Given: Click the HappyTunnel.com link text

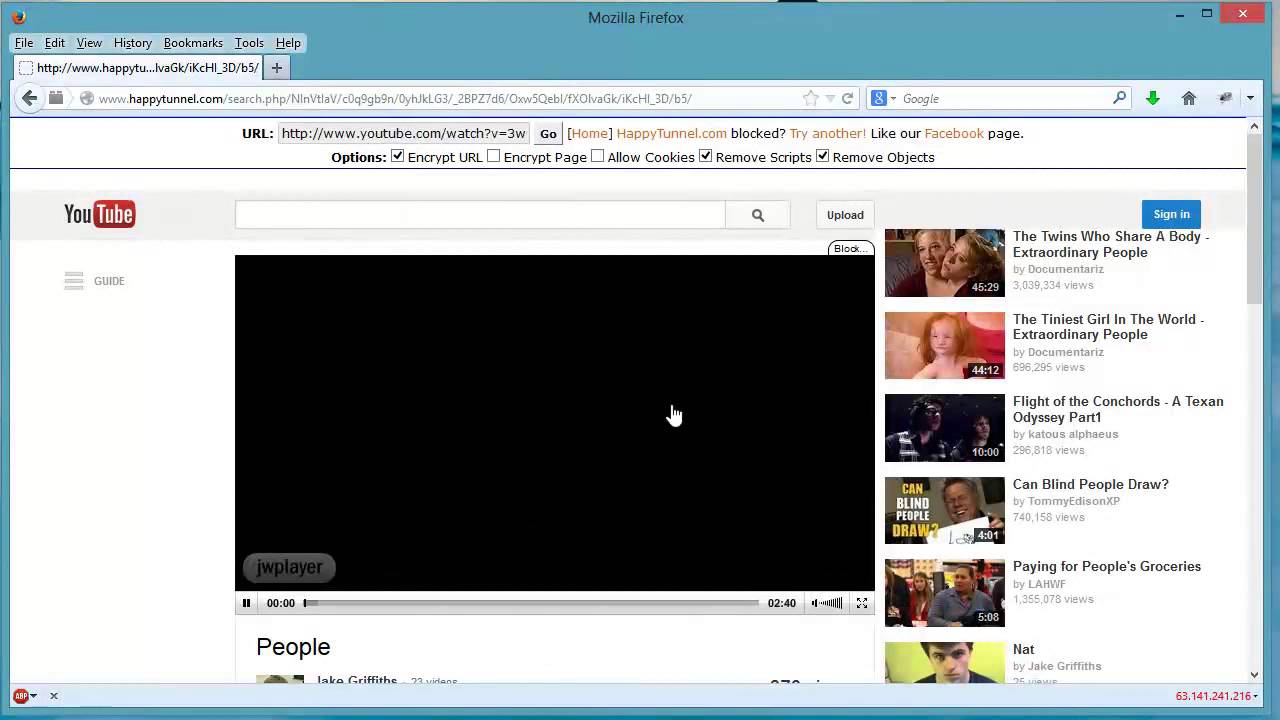Looking at the screenshot, I should tap(671, 133).
